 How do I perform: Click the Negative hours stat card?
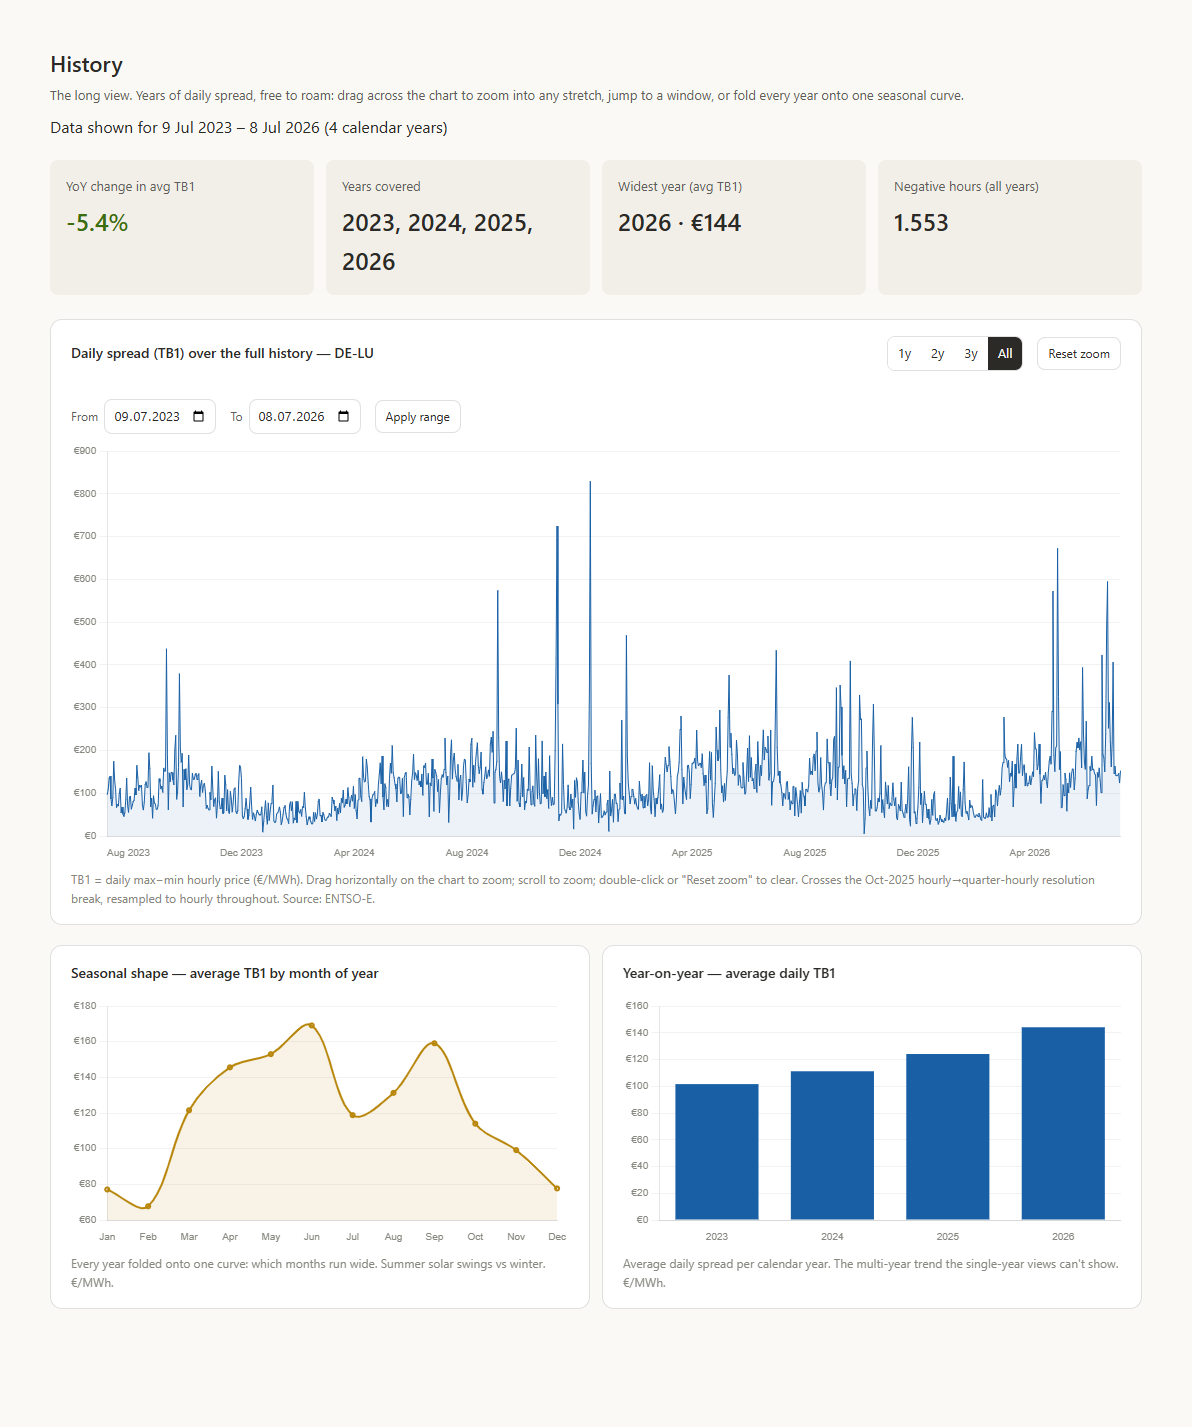(1010, 227)
